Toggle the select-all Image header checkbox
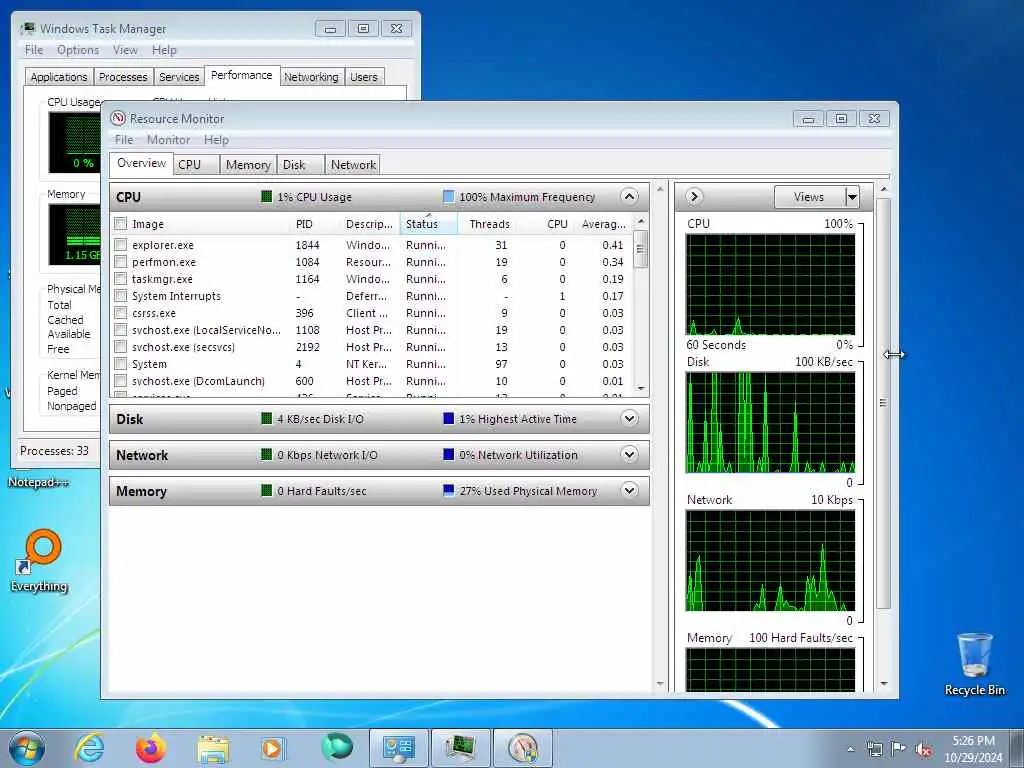Viewport: 1024px width, 768px height. [x=121, y=224]
